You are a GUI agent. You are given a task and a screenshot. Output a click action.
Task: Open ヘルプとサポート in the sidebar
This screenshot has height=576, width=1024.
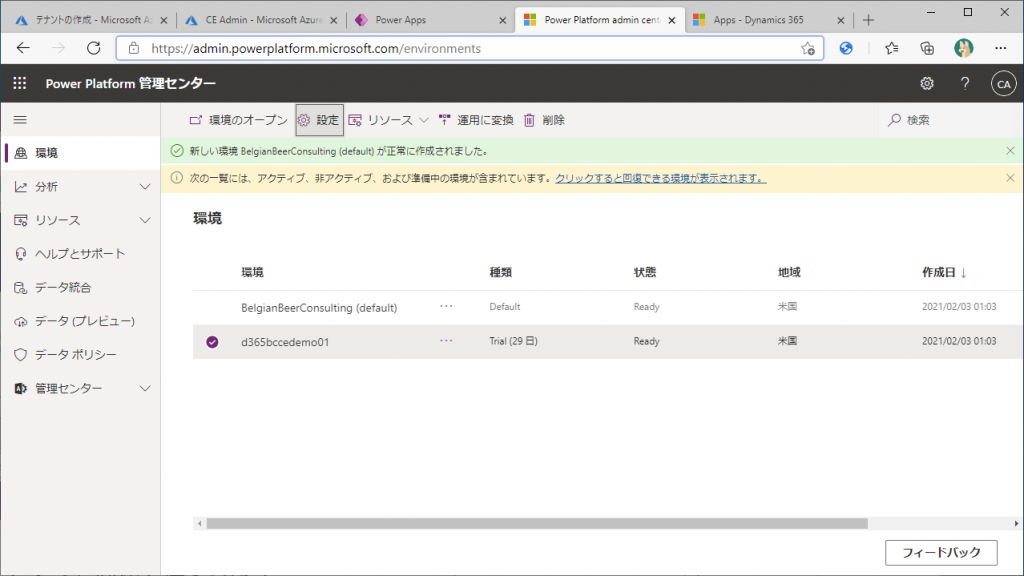pyautogui.click(x=80, y=254)
